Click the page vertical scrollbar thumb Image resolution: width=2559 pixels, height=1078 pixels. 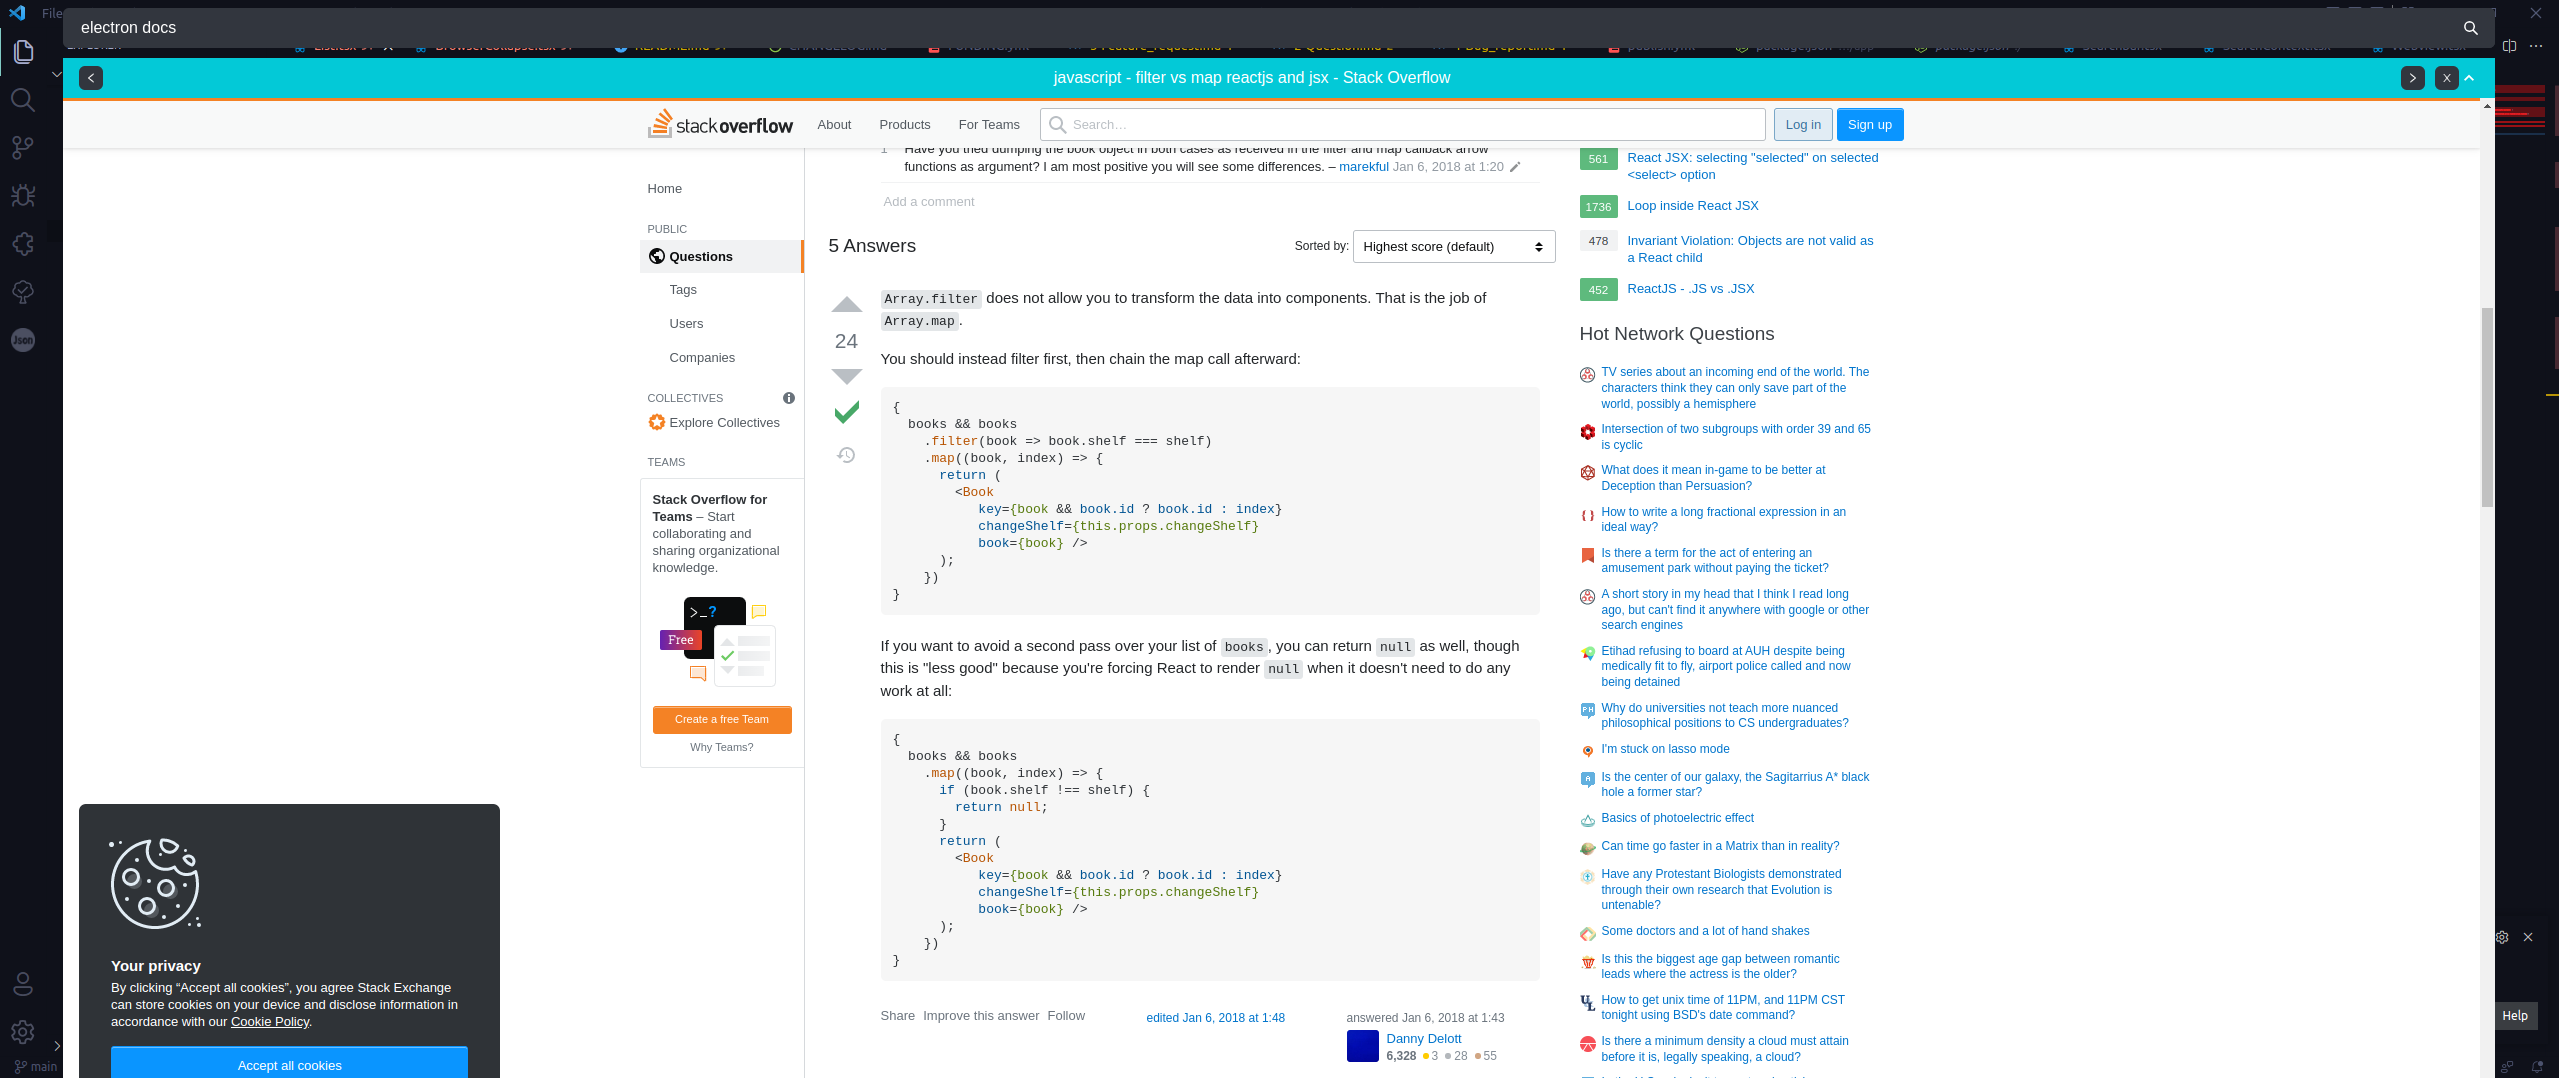(x=2487, y=407)
